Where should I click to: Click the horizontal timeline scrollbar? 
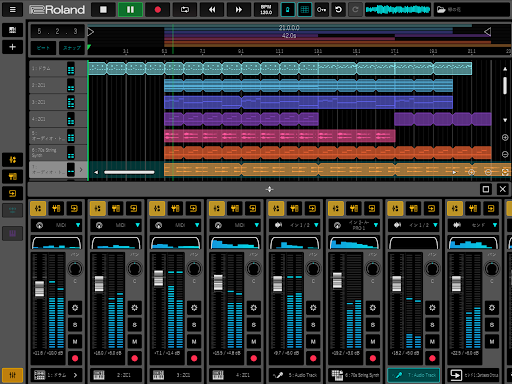point(129,172)
